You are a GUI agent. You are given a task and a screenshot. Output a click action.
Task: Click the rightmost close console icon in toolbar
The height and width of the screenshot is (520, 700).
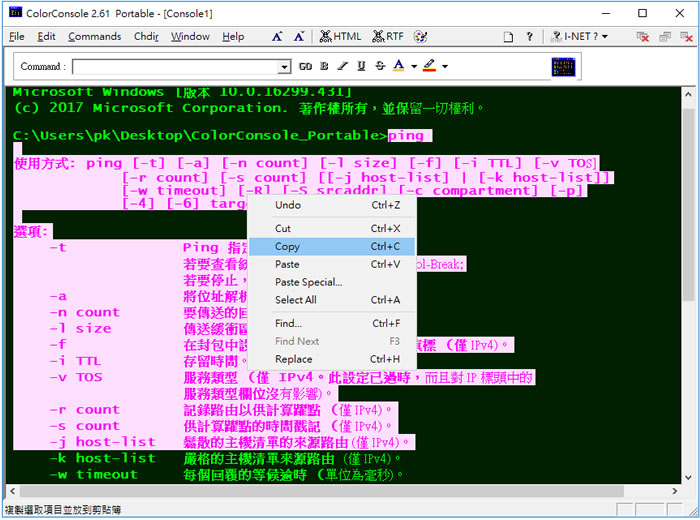coord(686,37)
